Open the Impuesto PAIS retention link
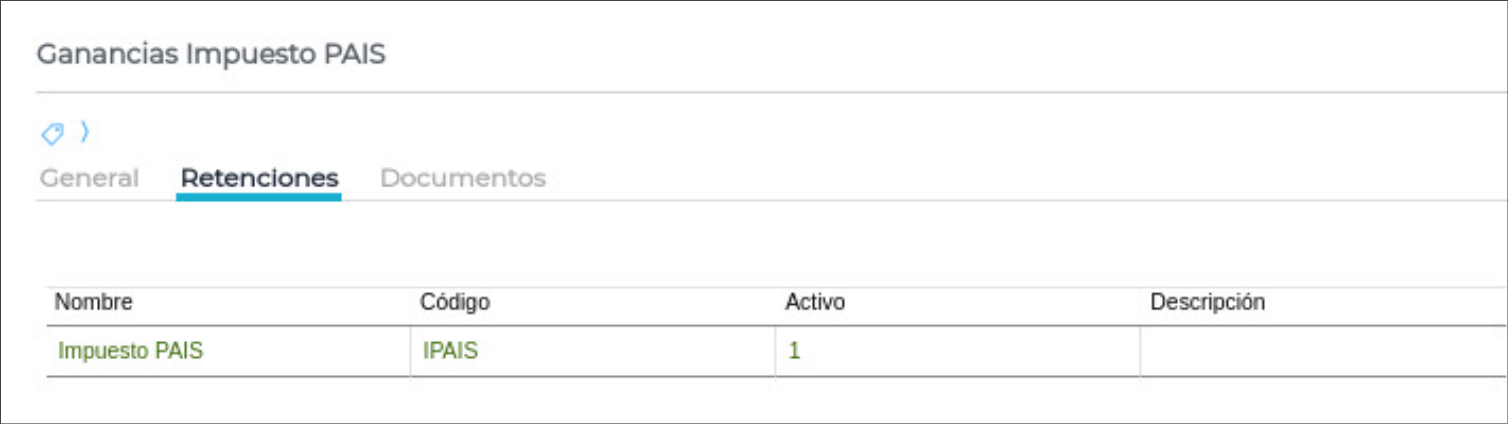1508x424 pixels. (x=131, y=351)
